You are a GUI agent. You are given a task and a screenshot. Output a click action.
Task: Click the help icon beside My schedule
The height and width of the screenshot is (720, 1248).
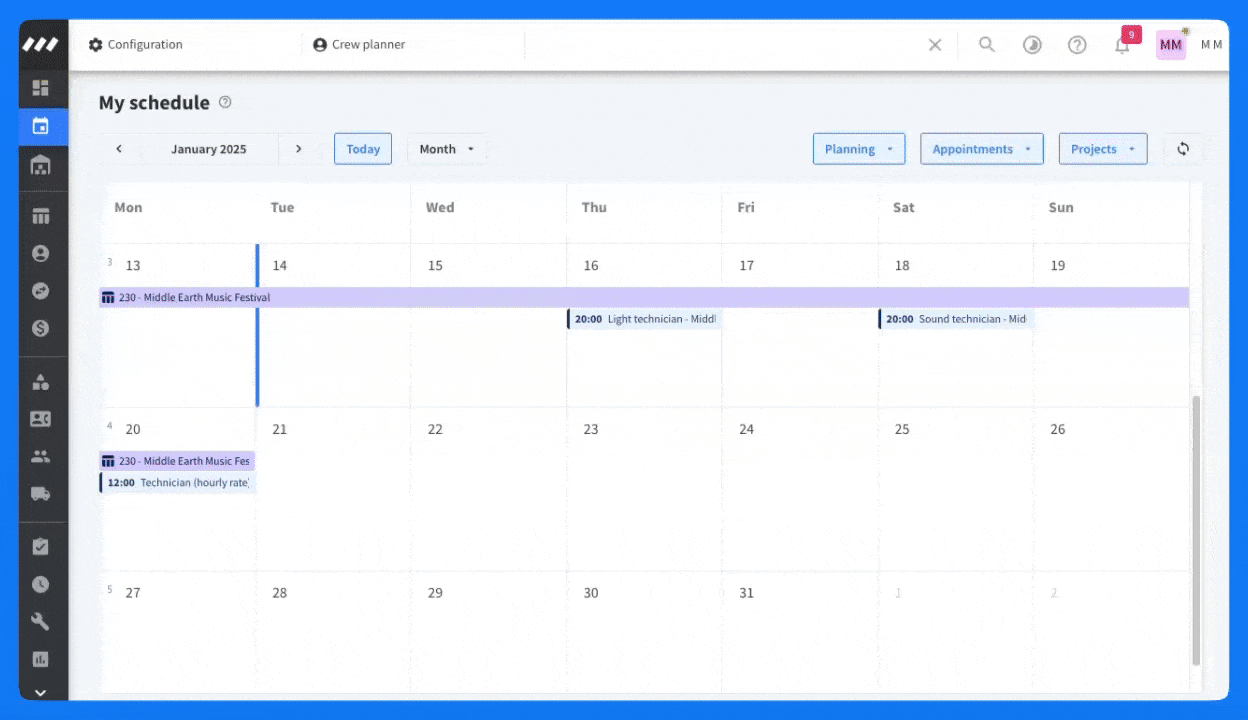[x=225, y=102]
